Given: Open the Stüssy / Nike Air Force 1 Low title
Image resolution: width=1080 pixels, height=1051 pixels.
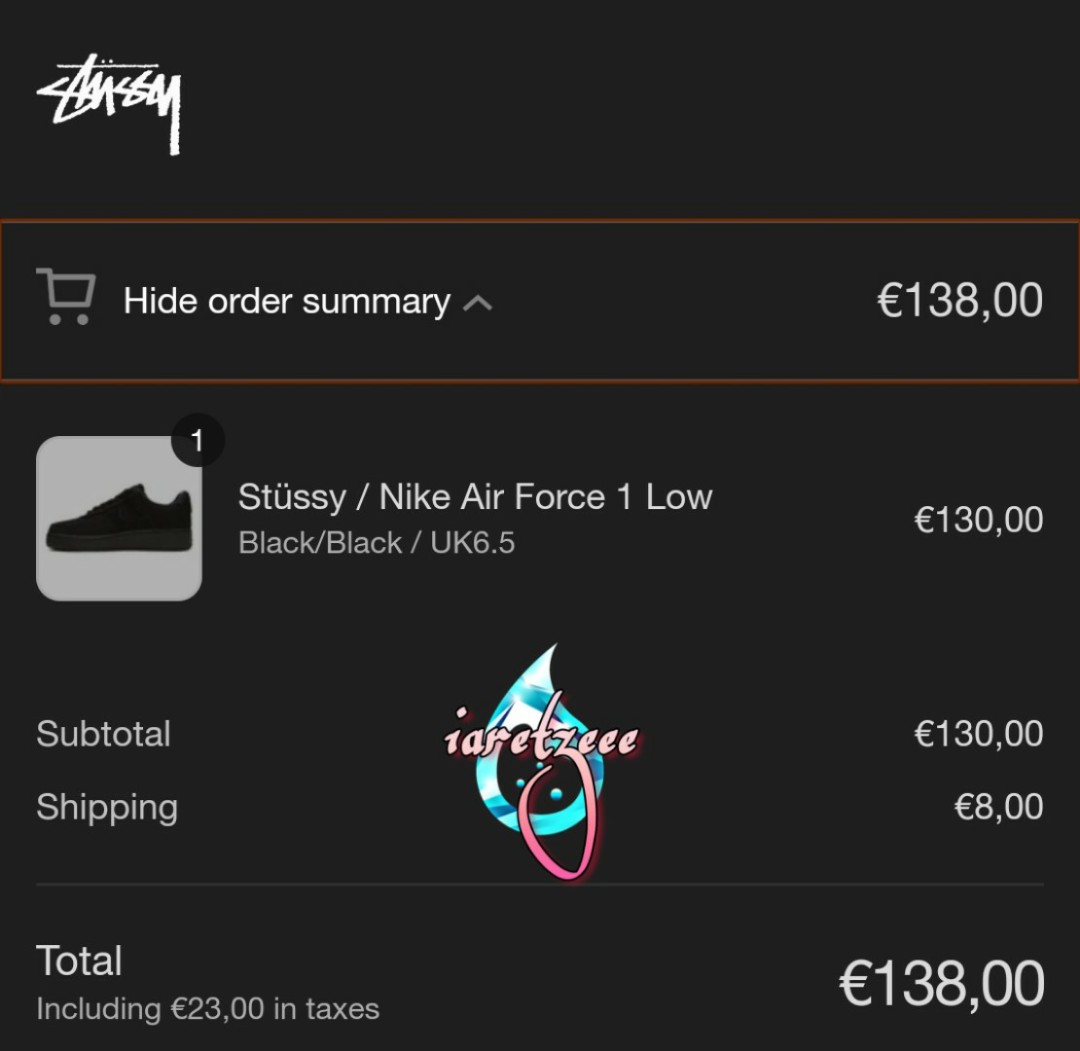Looking at the screenshot, I should pos(475,497).
